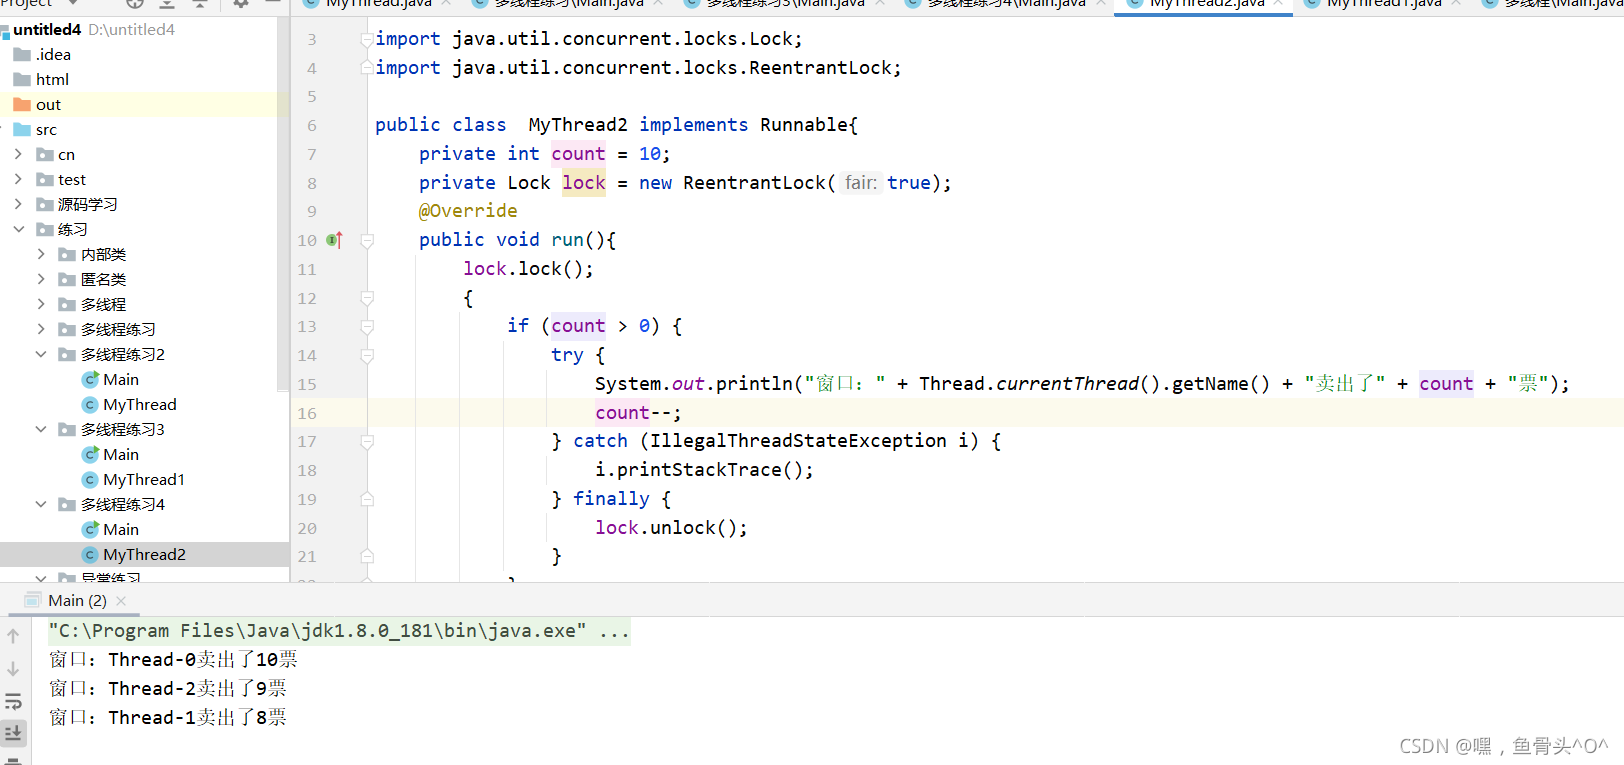The height and width of the screenshot is (765, 1624).
Task: Fold the if block on line 13
Action: click(367, 326)
